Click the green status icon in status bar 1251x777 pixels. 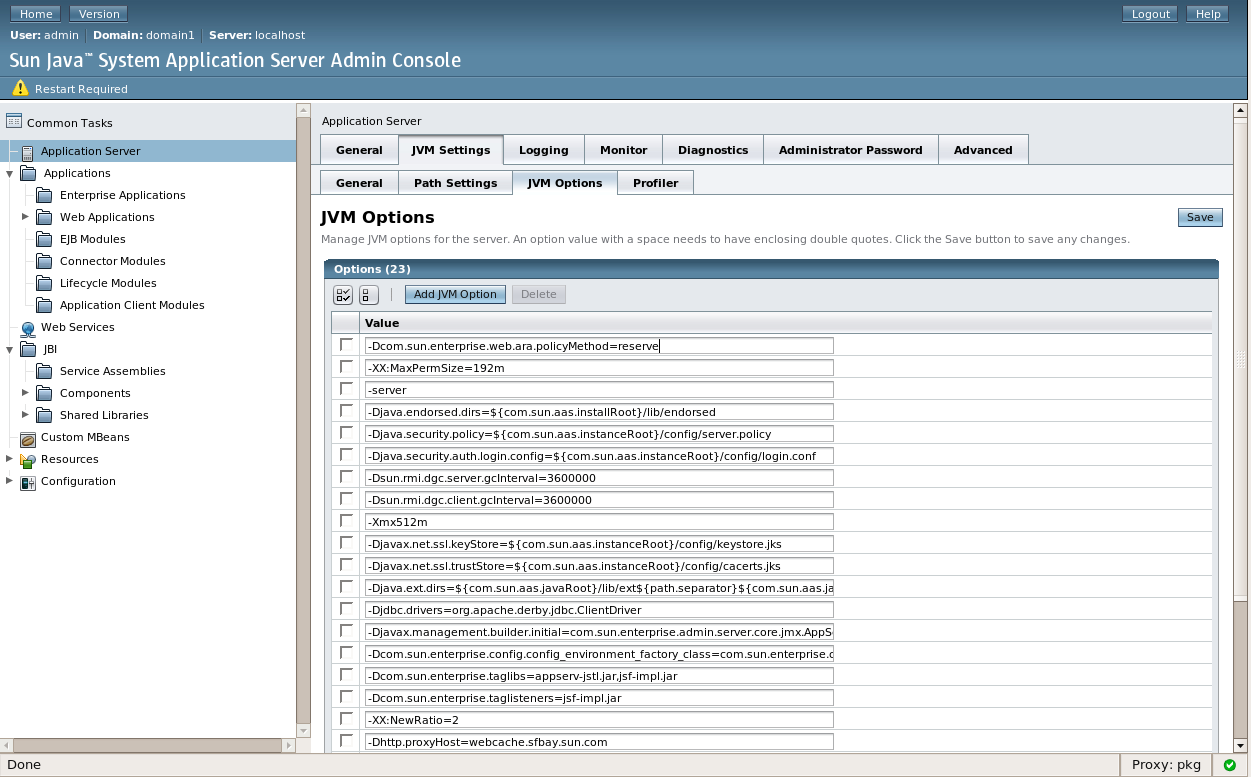click(1230, 765)
